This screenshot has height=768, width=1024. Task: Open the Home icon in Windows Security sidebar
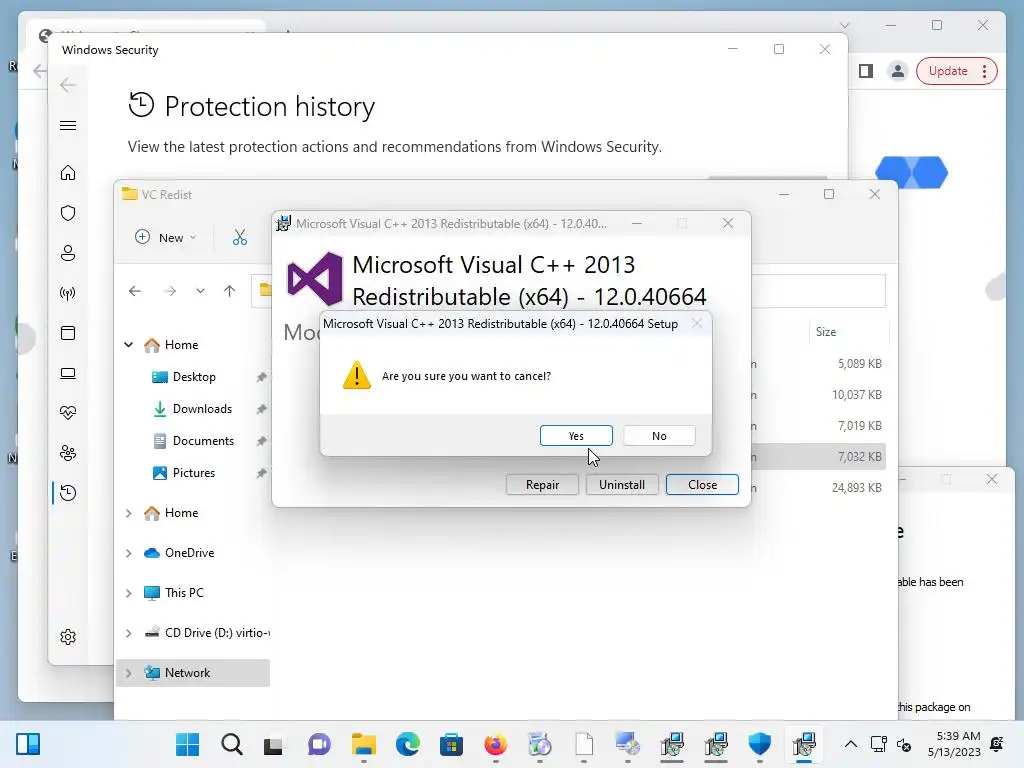(x=68, y=173)
